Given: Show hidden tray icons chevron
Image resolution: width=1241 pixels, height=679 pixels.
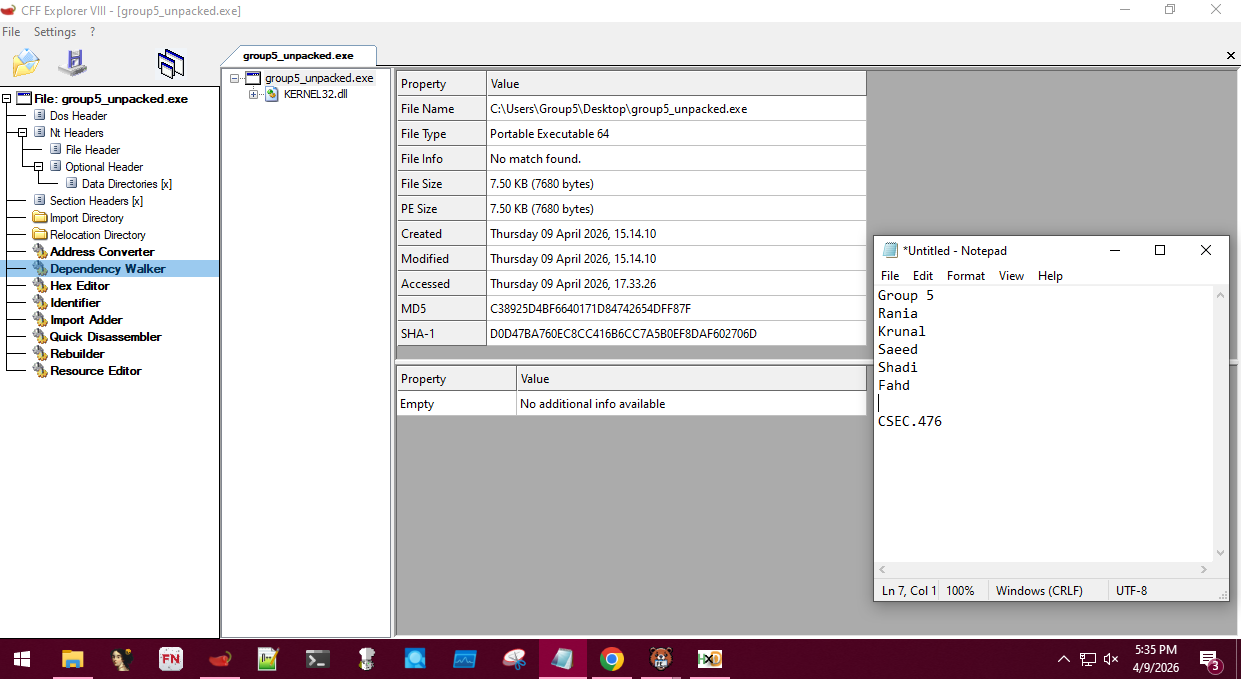Looking at the screenshot, I should tap(1064, 659).
